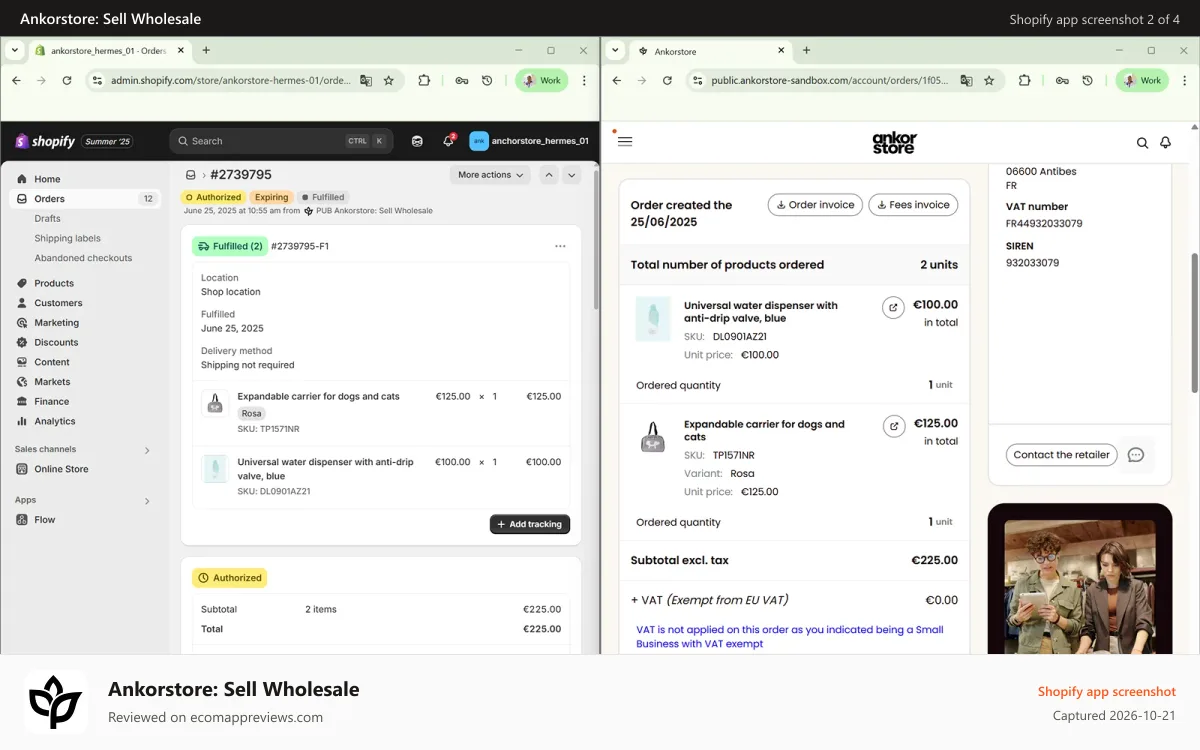Viewport: 1200px width, 750px height.
Task: Open Extensions puzzle icon in Ankorstore window
Action: (x=1024, y=81)
